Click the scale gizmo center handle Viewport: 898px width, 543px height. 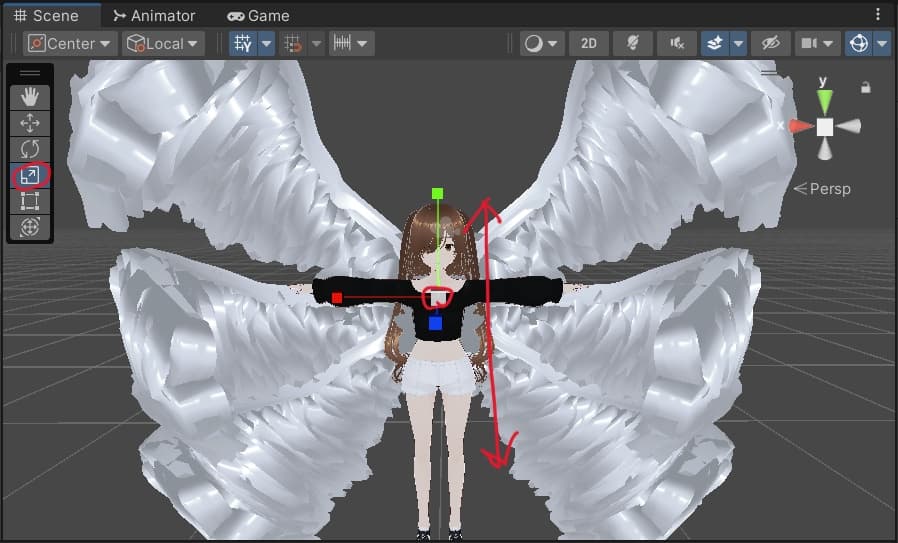pyautogui.click(x=437, y=297)
